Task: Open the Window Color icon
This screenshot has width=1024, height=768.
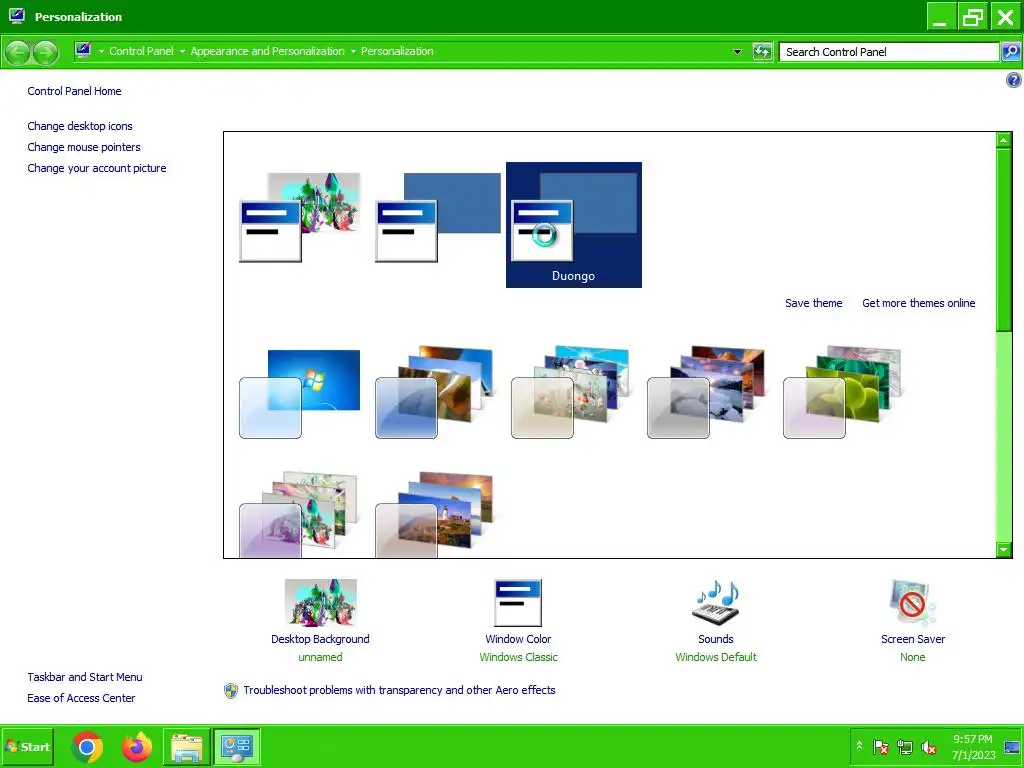Action: [x=518, y=603]
